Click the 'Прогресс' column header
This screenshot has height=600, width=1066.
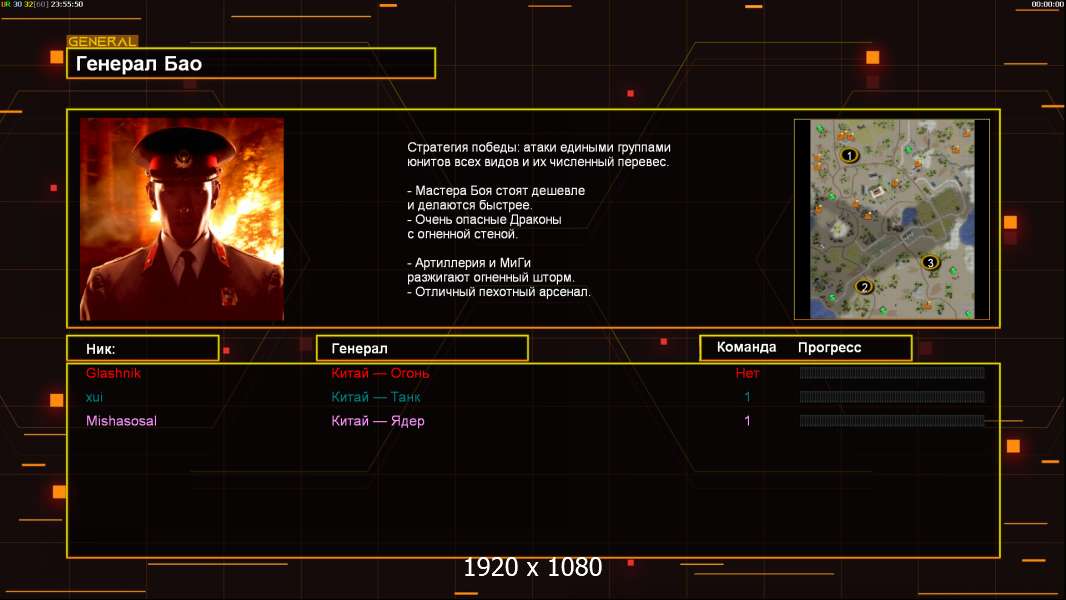(x=829, y=347)
